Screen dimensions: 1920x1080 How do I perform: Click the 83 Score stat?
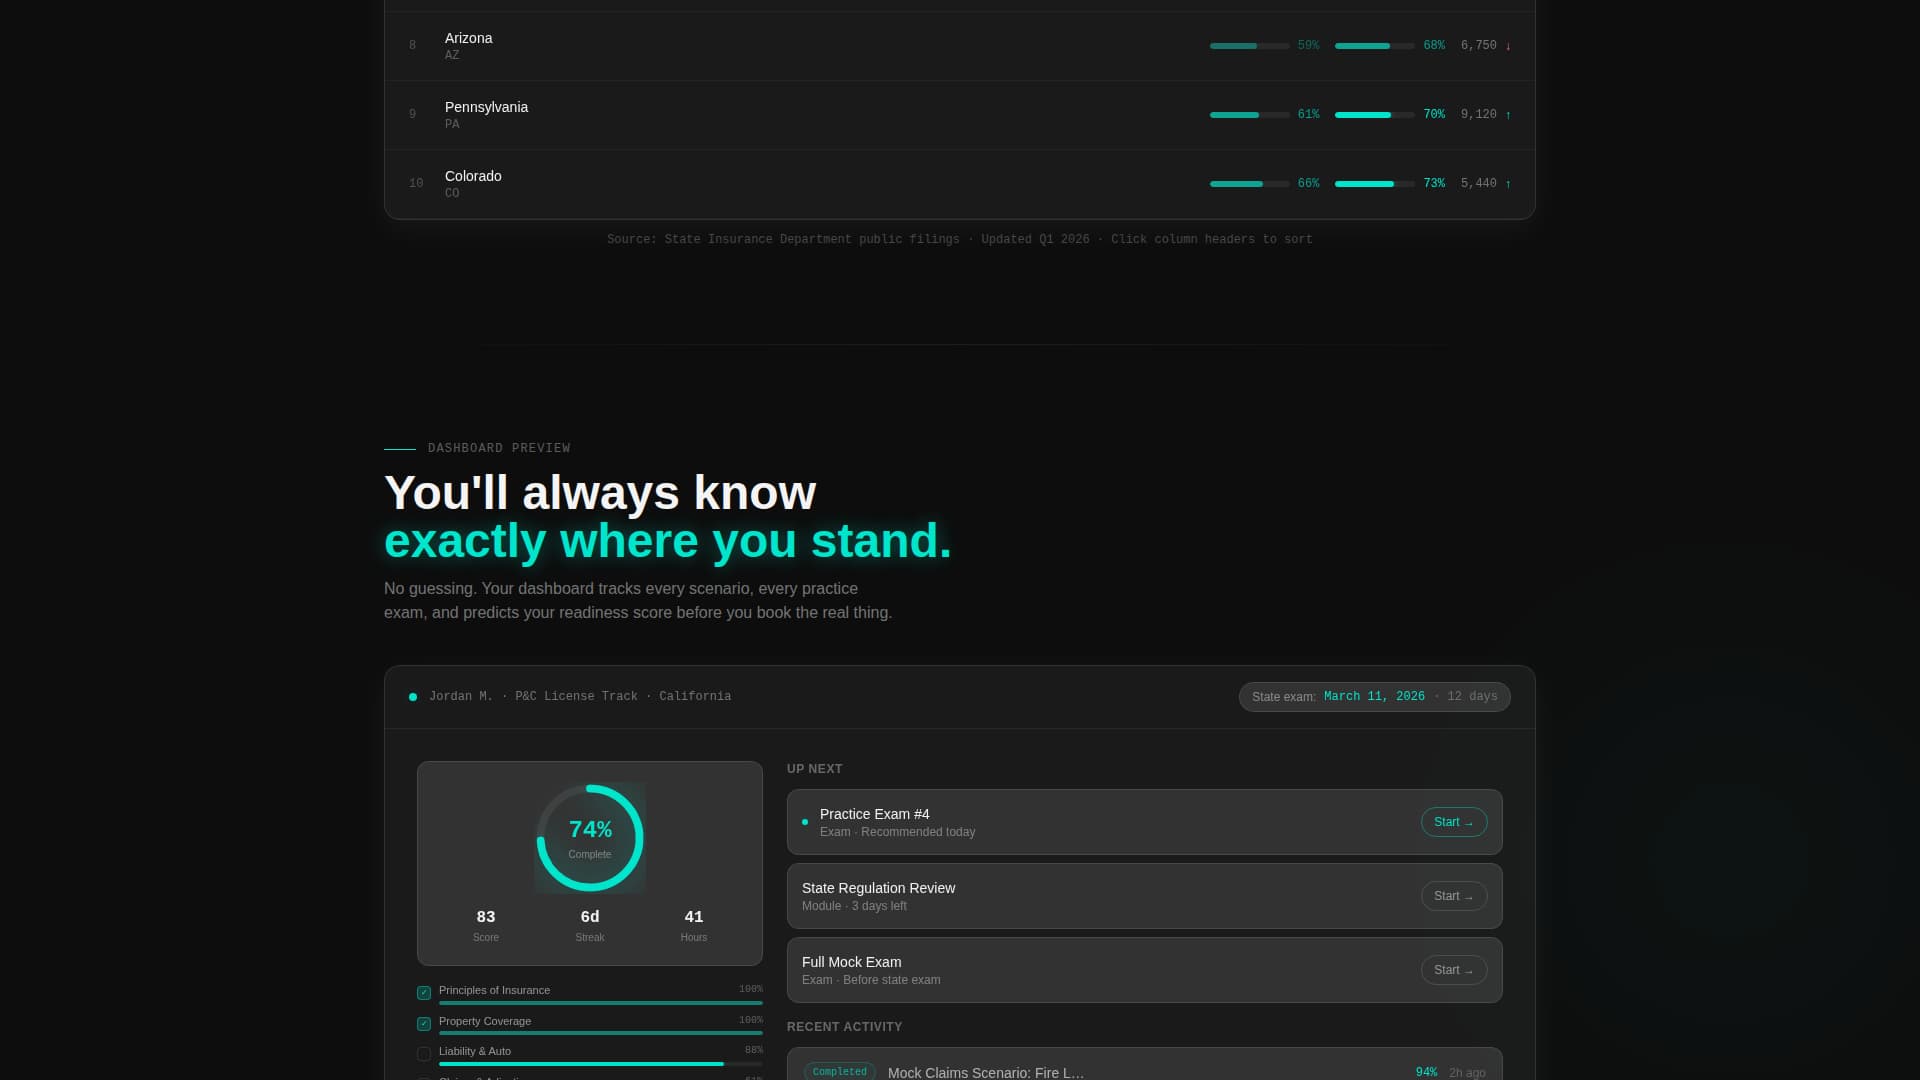point(486,925)
